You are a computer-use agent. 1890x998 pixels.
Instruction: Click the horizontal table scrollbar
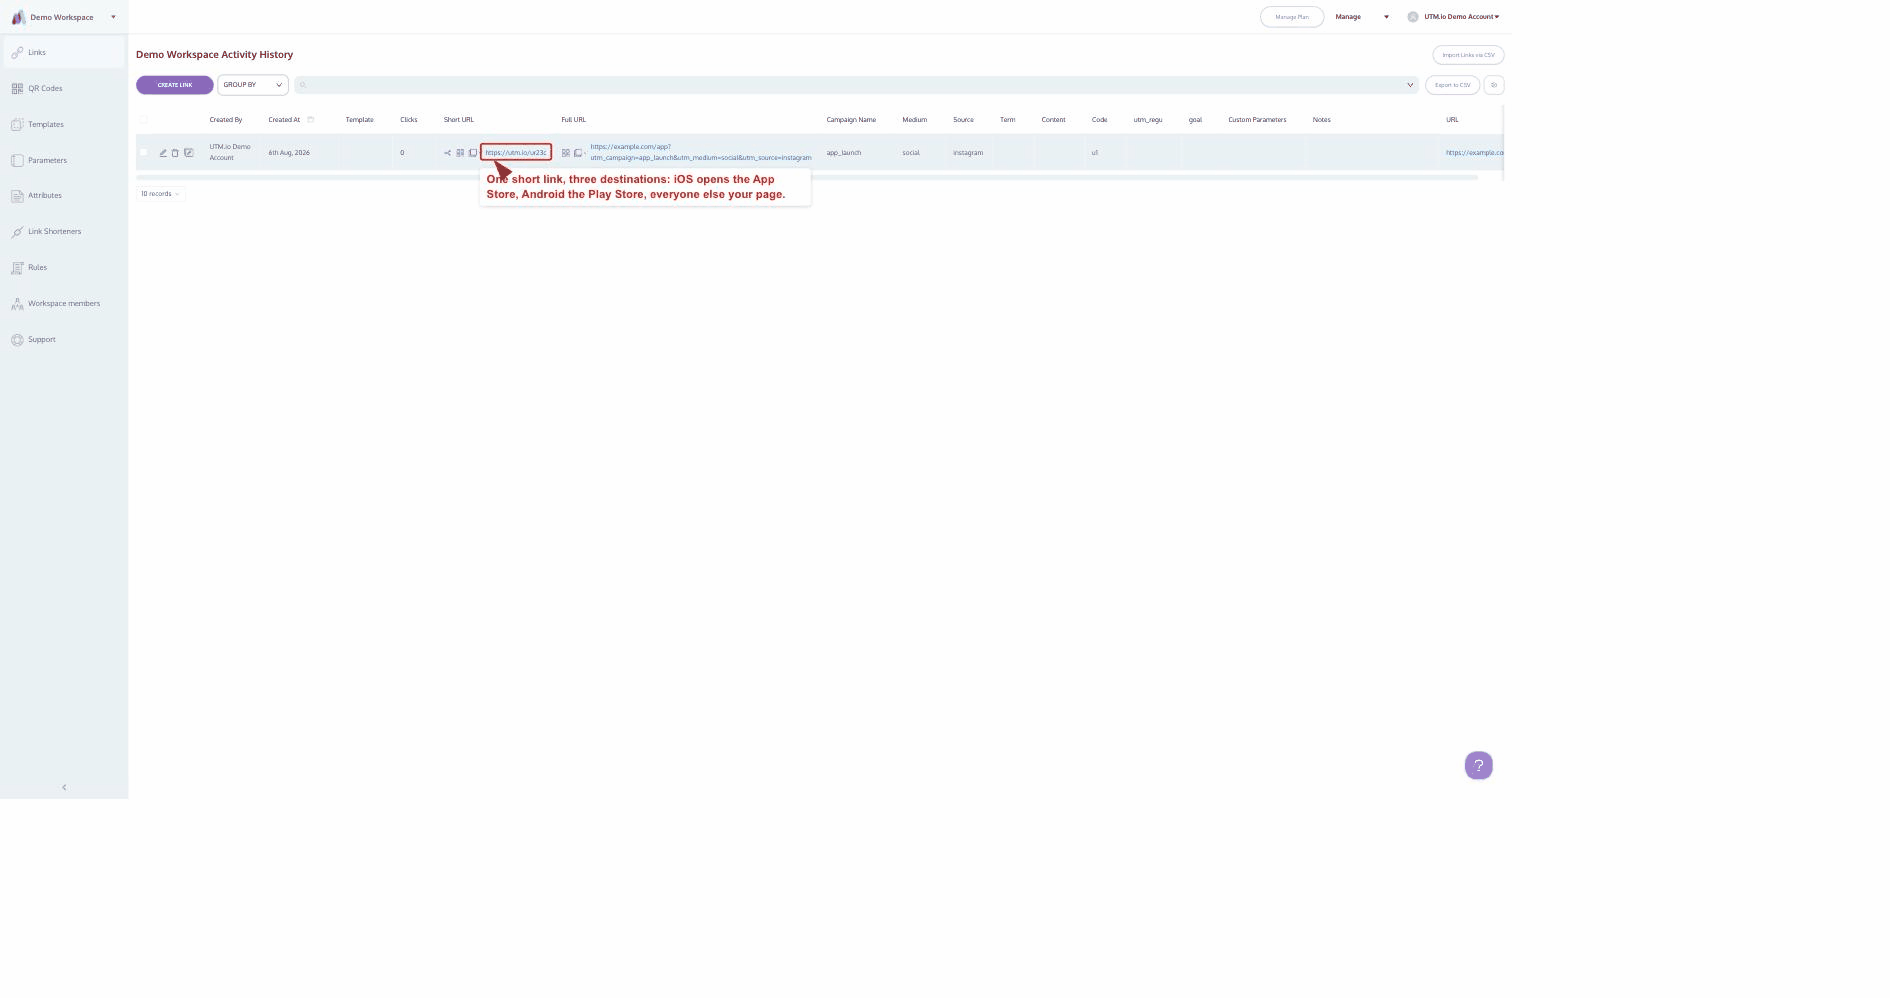(807, 177)
